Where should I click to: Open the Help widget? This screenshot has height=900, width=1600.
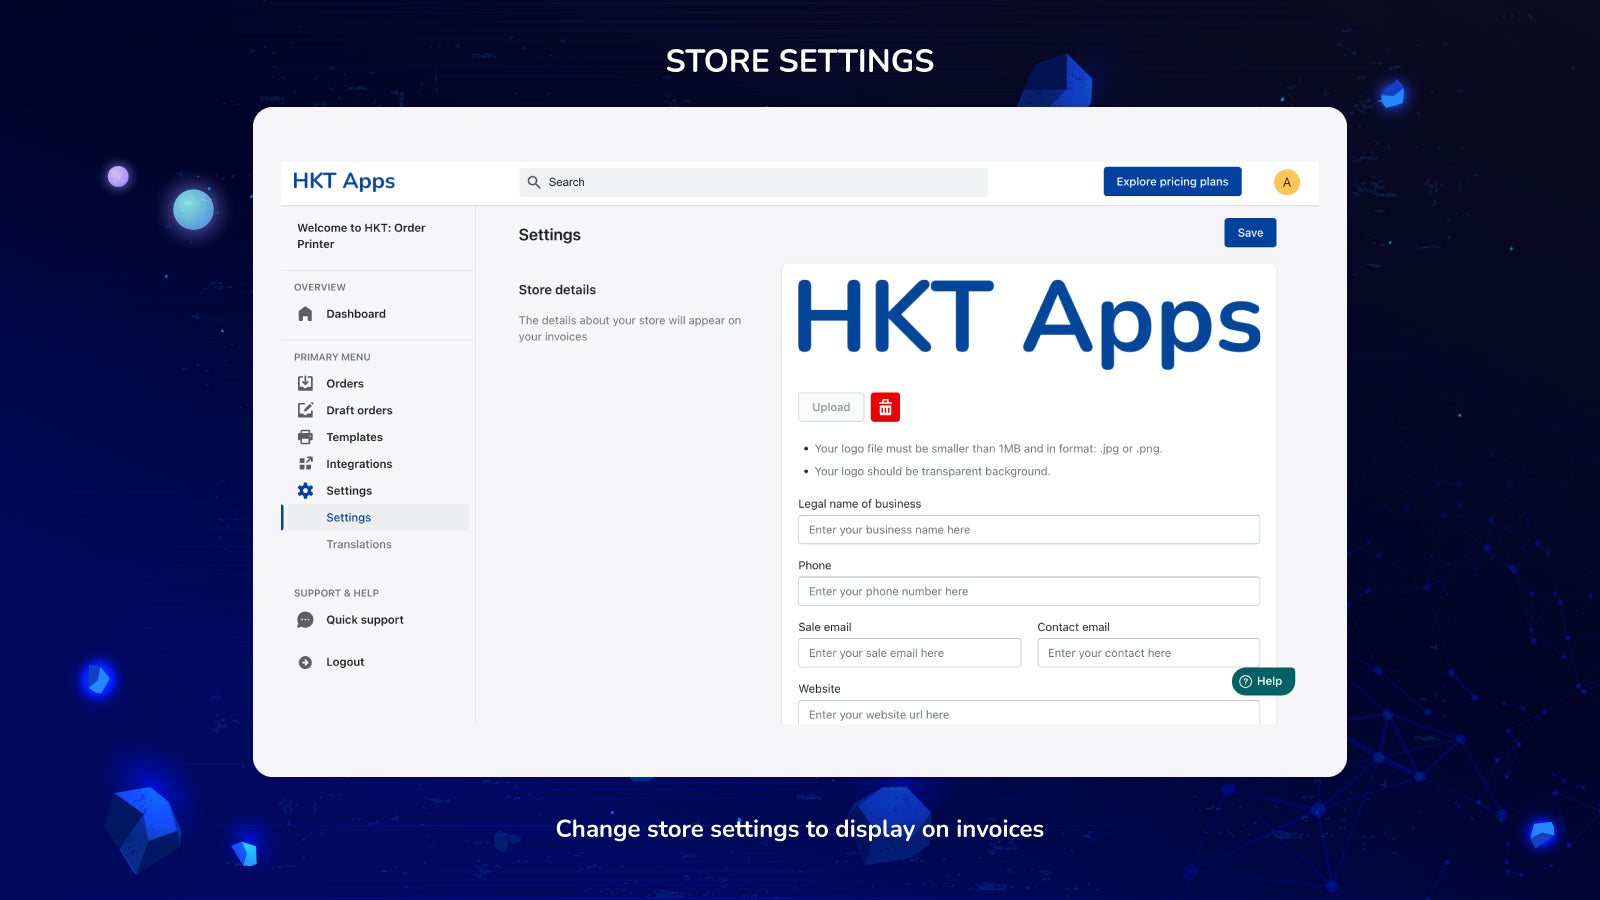pos(1262,681)
